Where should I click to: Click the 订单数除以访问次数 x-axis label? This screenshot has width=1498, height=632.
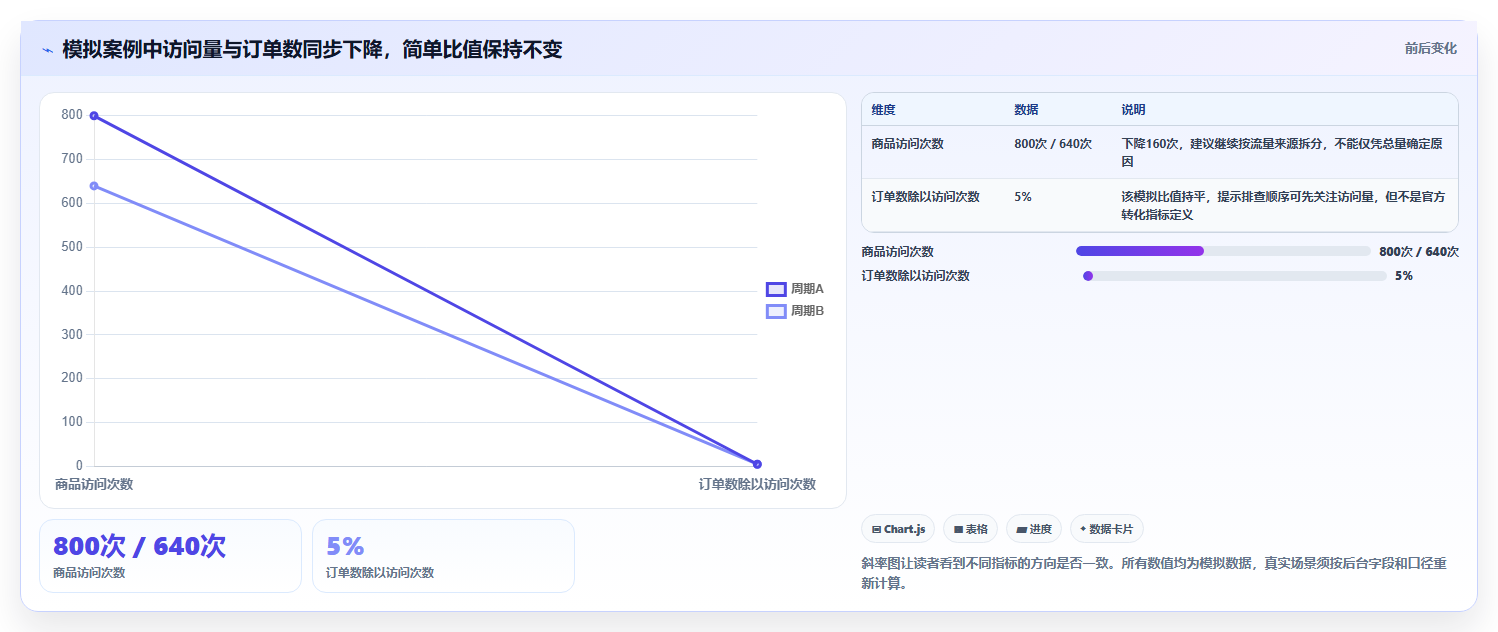pos(757,484)
